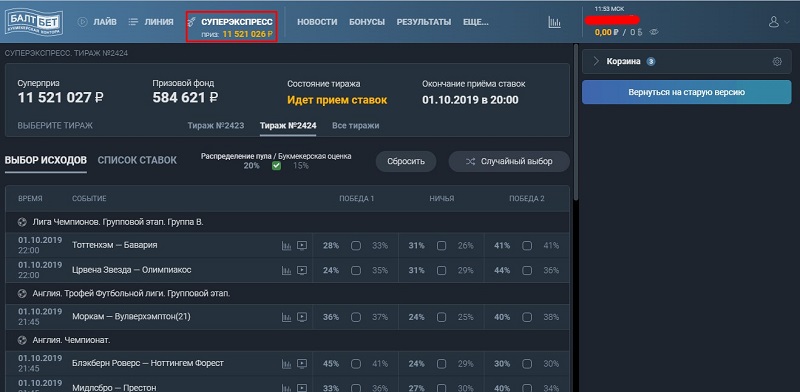Click Призовой фонд value 584 621 ₽
Screen dimensions: 800x392
[185, 97]
